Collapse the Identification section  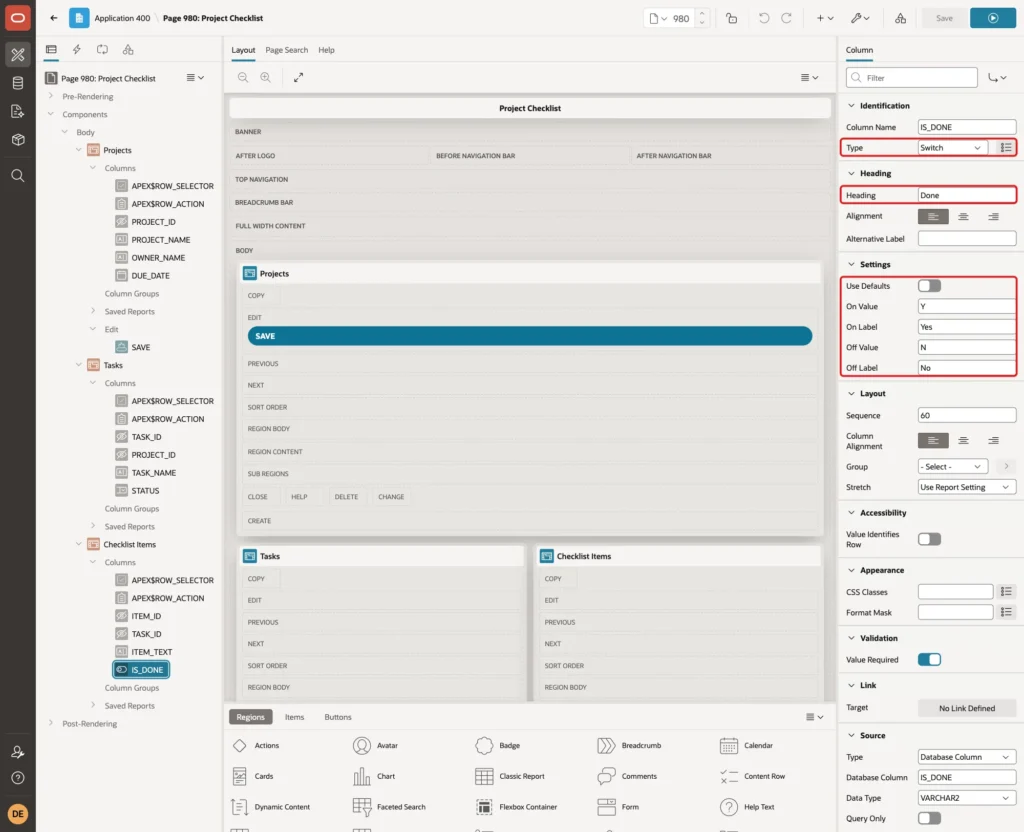pyautogui.click(x=851, y=106)
